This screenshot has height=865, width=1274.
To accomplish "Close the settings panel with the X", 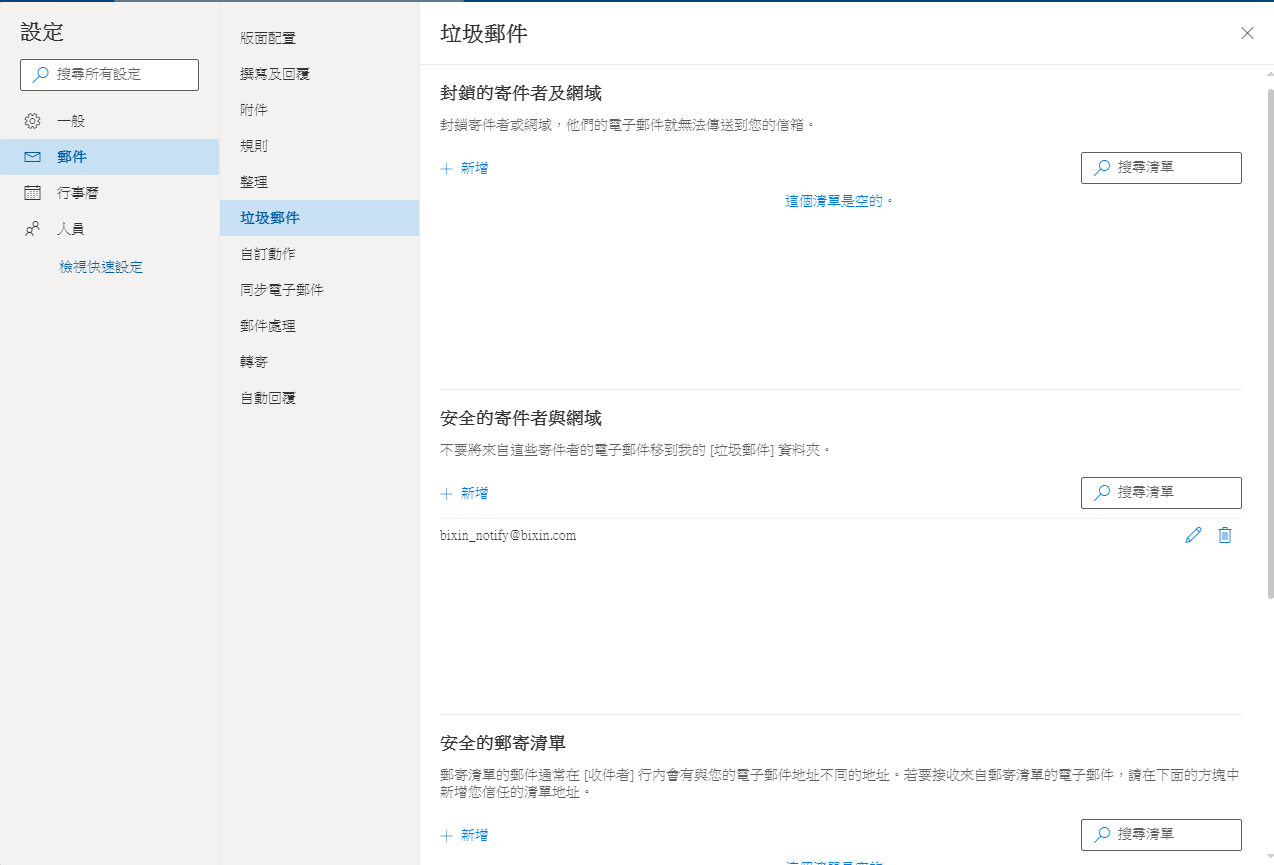I will pos(1247,33).
